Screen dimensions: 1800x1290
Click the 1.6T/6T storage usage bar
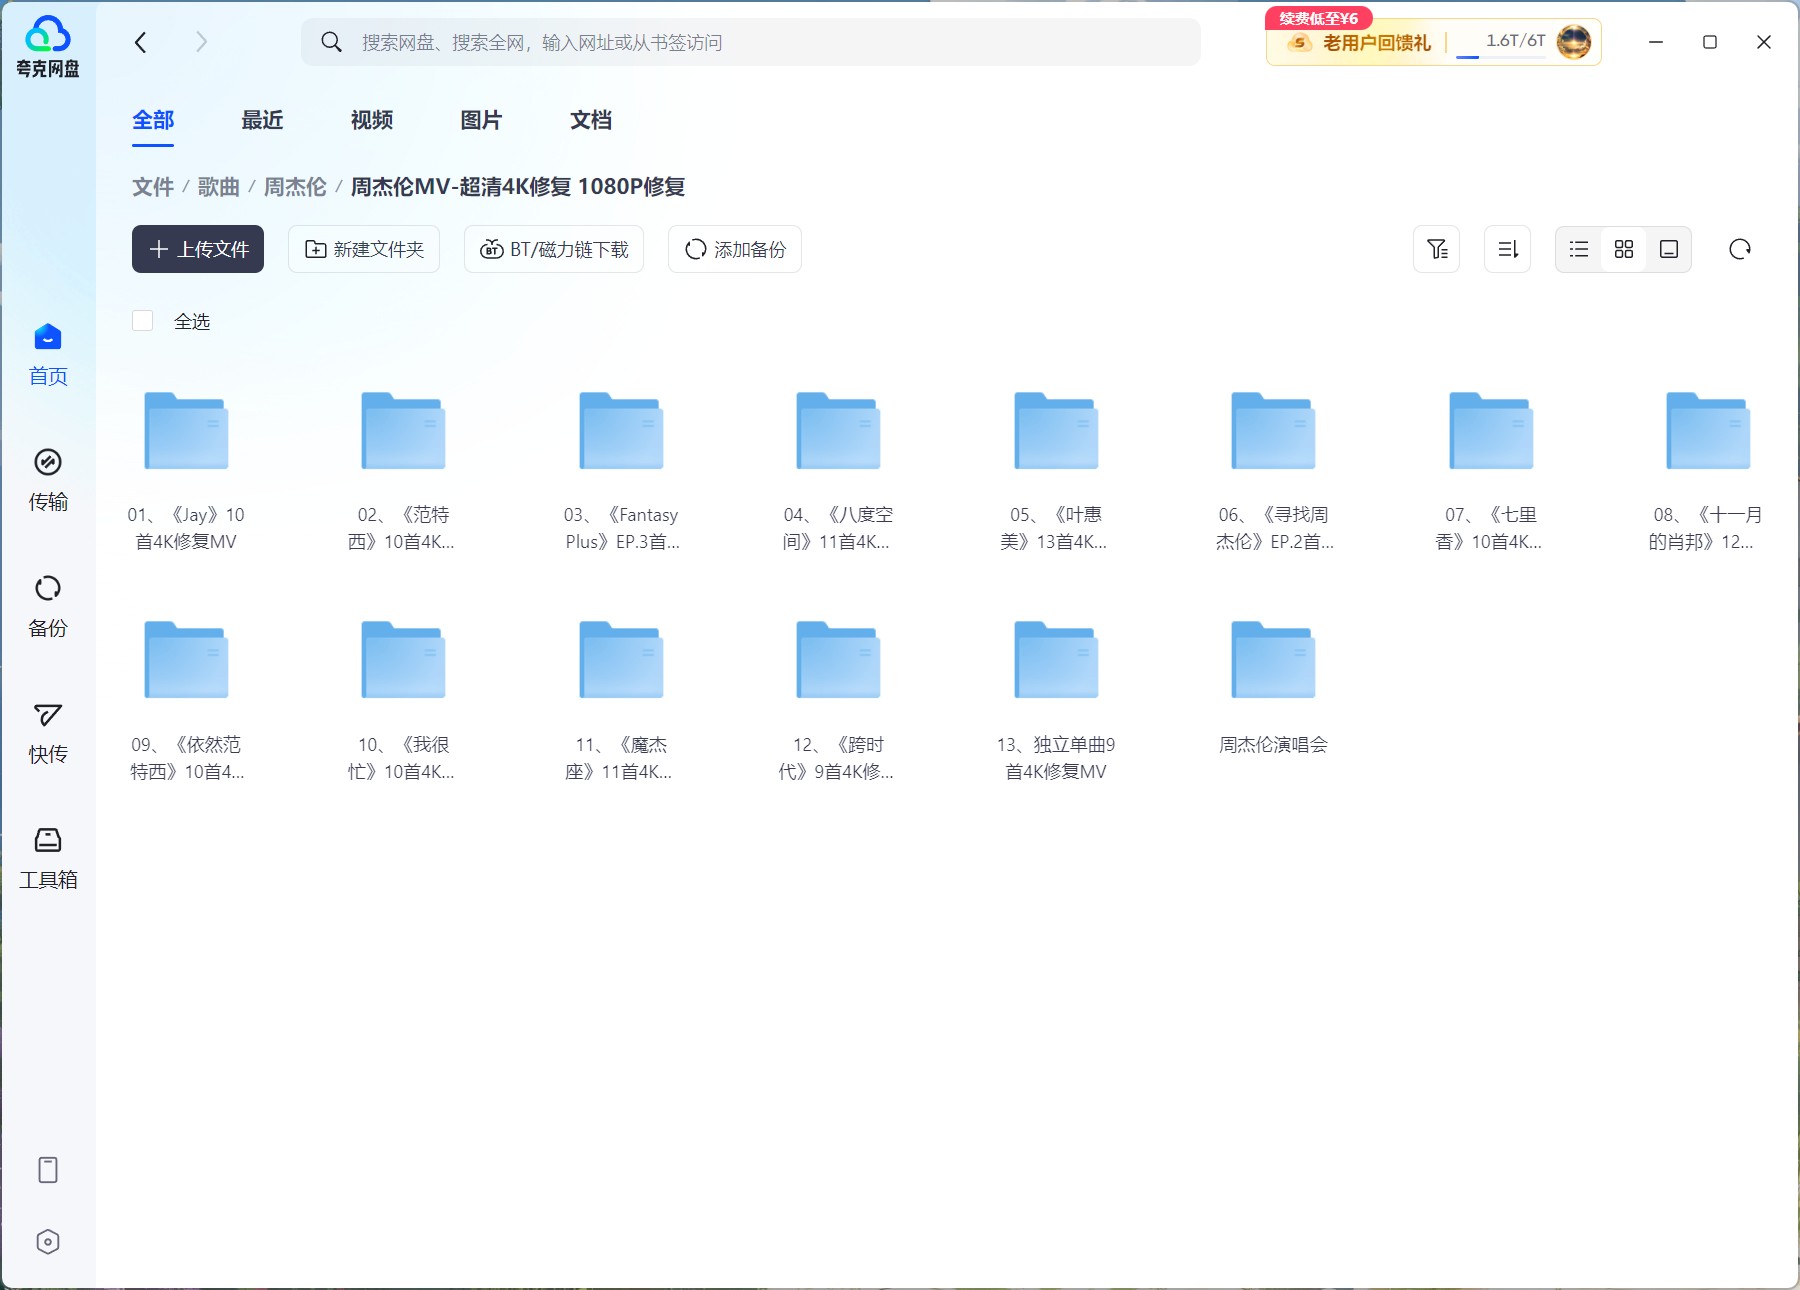coord(1502,44)
